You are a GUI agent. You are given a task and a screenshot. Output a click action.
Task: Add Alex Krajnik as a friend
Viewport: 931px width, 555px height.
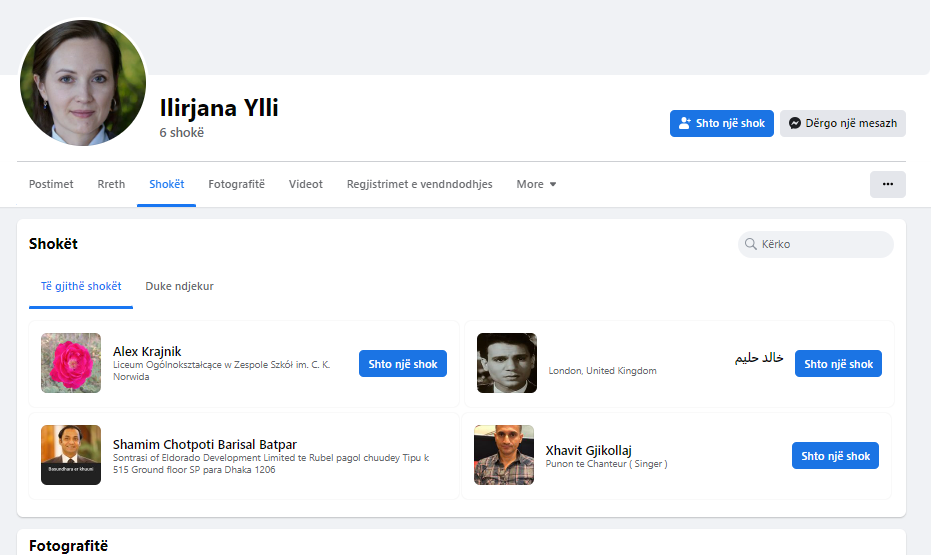(x=402, y=364)
